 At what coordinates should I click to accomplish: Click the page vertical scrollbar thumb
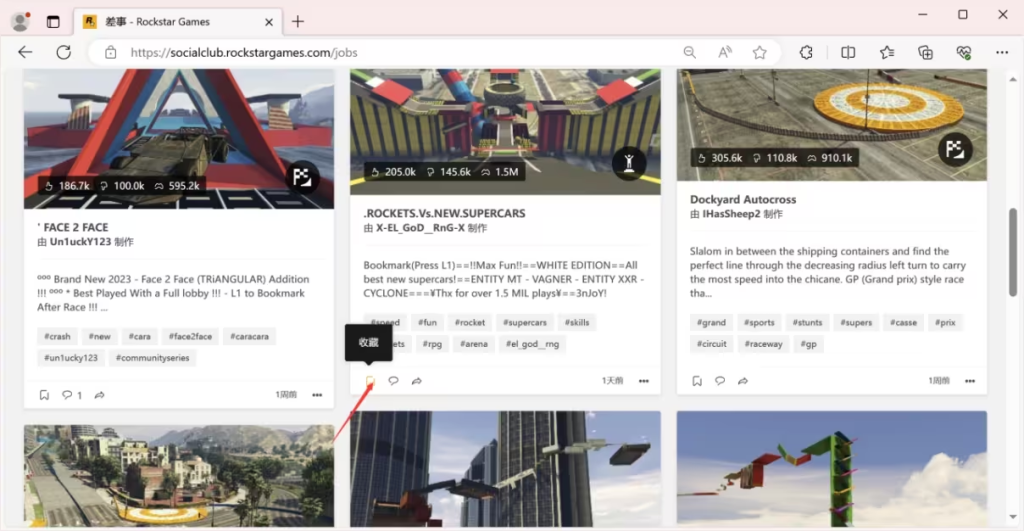click(x=1013, y=252)
